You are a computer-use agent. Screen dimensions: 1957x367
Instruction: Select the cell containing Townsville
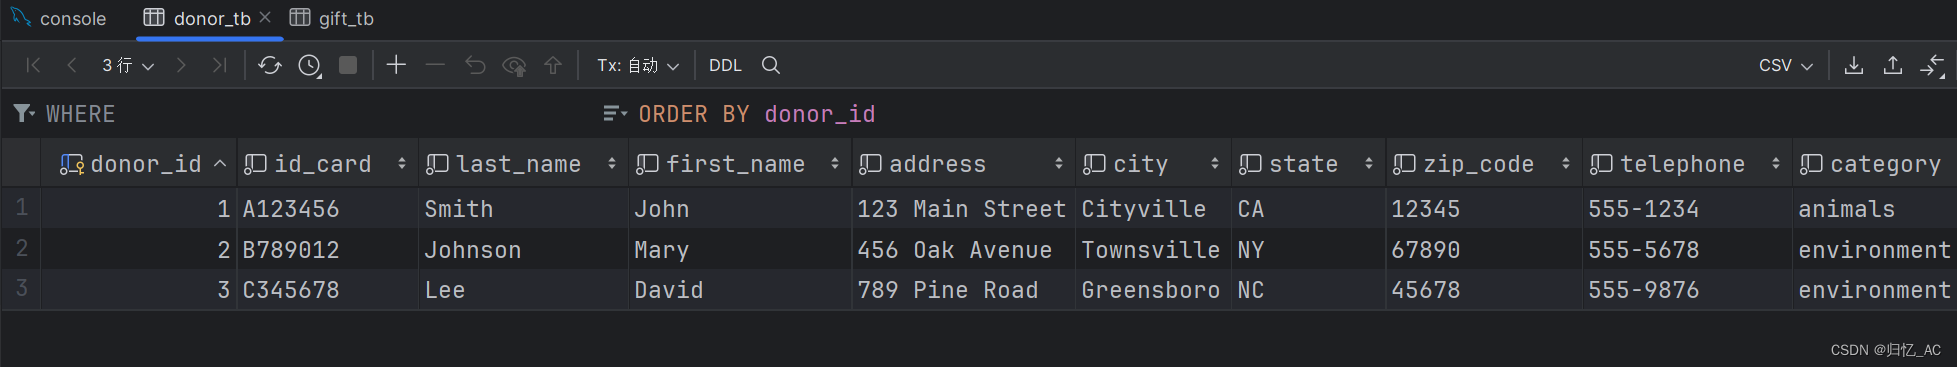pos(1152,249)
